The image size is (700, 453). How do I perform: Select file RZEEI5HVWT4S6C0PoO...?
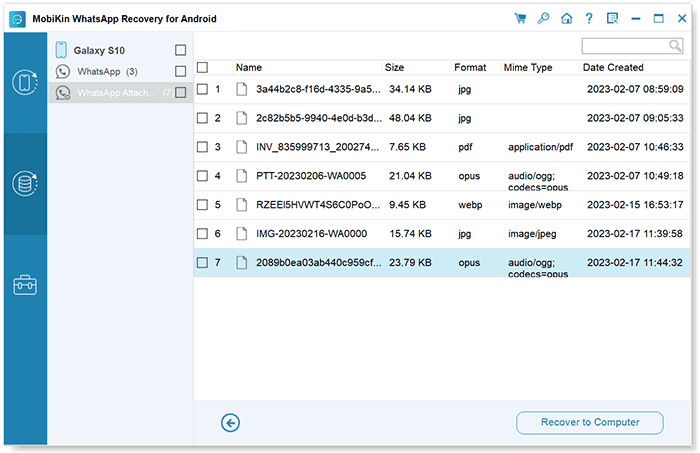(318, 205)
